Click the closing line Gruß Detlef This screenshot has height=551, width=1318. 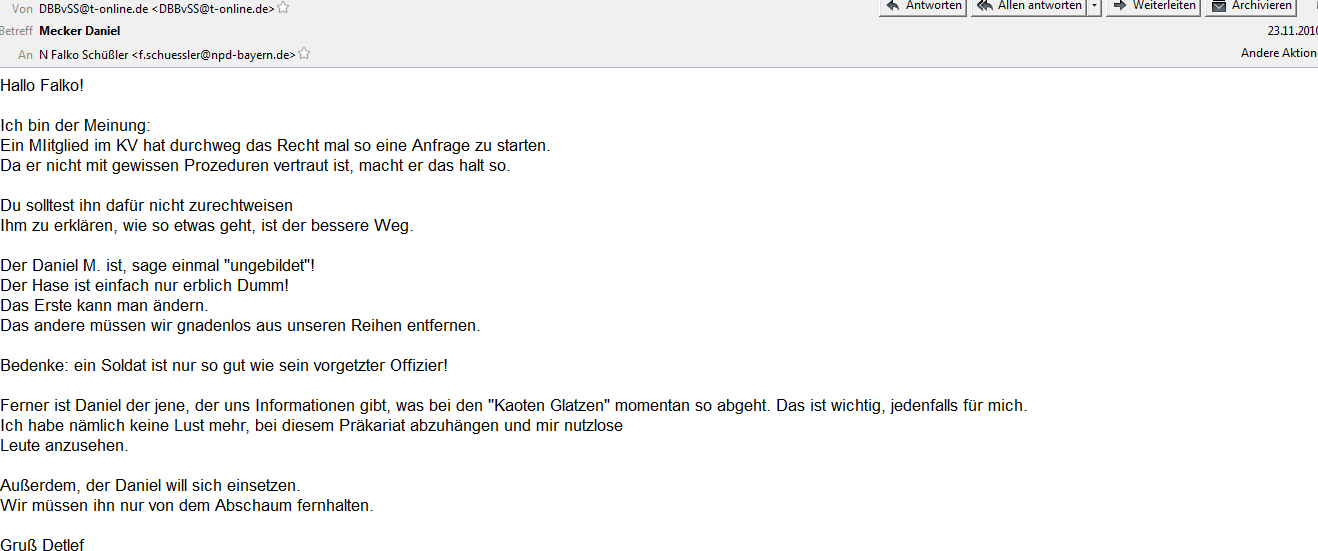click(42, 544)
